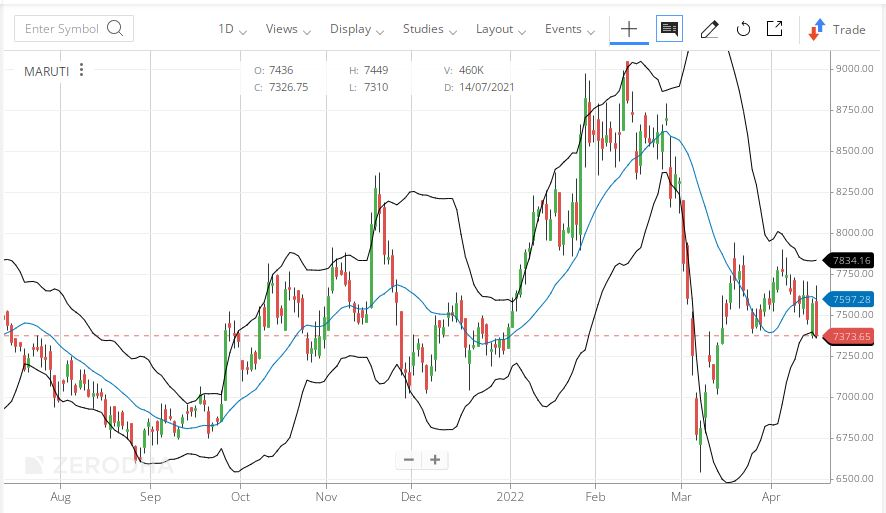
Task: Click the 7250.00 price axis label
Action: pos(855,355)
